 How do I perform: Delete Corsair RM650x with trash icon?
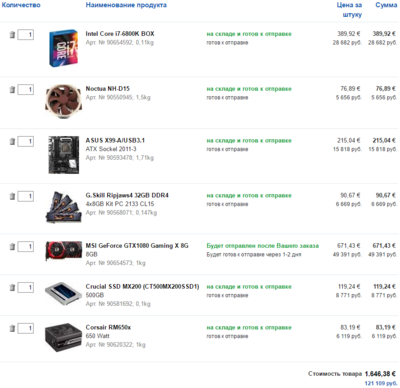pyautogui.click(x=12, y=328)
